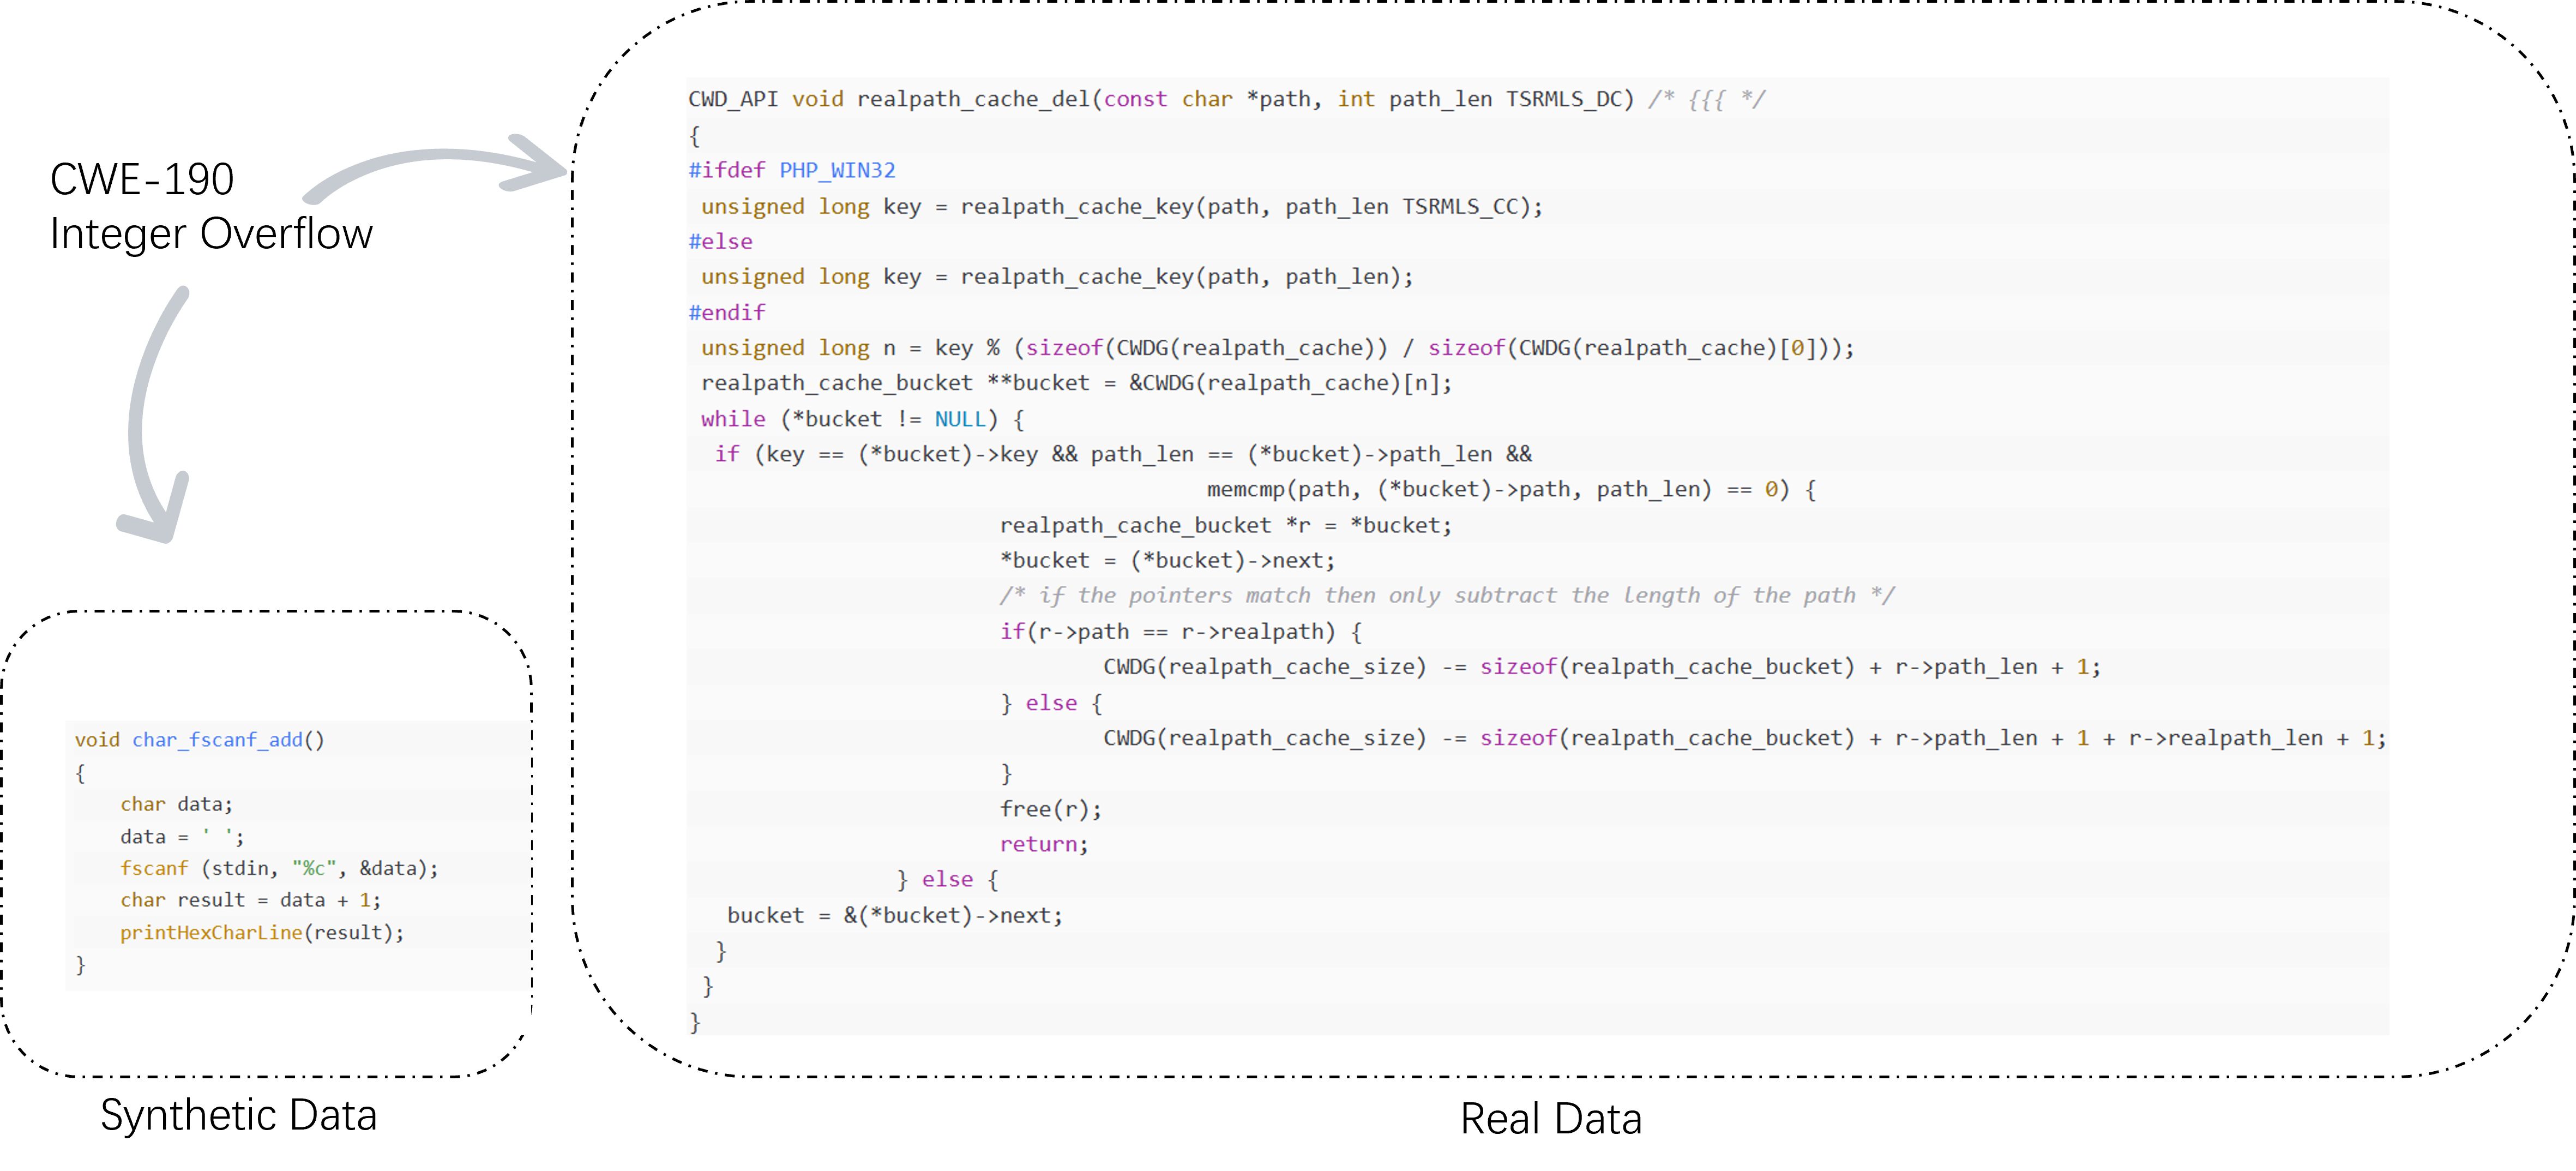Click the realpath_cache_del function name
The height and width of the screenshot is (1171, 2576).
pos(972,99)
